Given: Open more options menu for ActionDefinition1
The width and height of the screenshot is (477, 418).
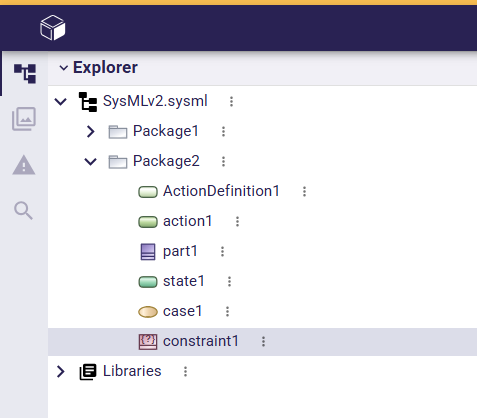Looking at the screenshot, I should pos(304,191).
